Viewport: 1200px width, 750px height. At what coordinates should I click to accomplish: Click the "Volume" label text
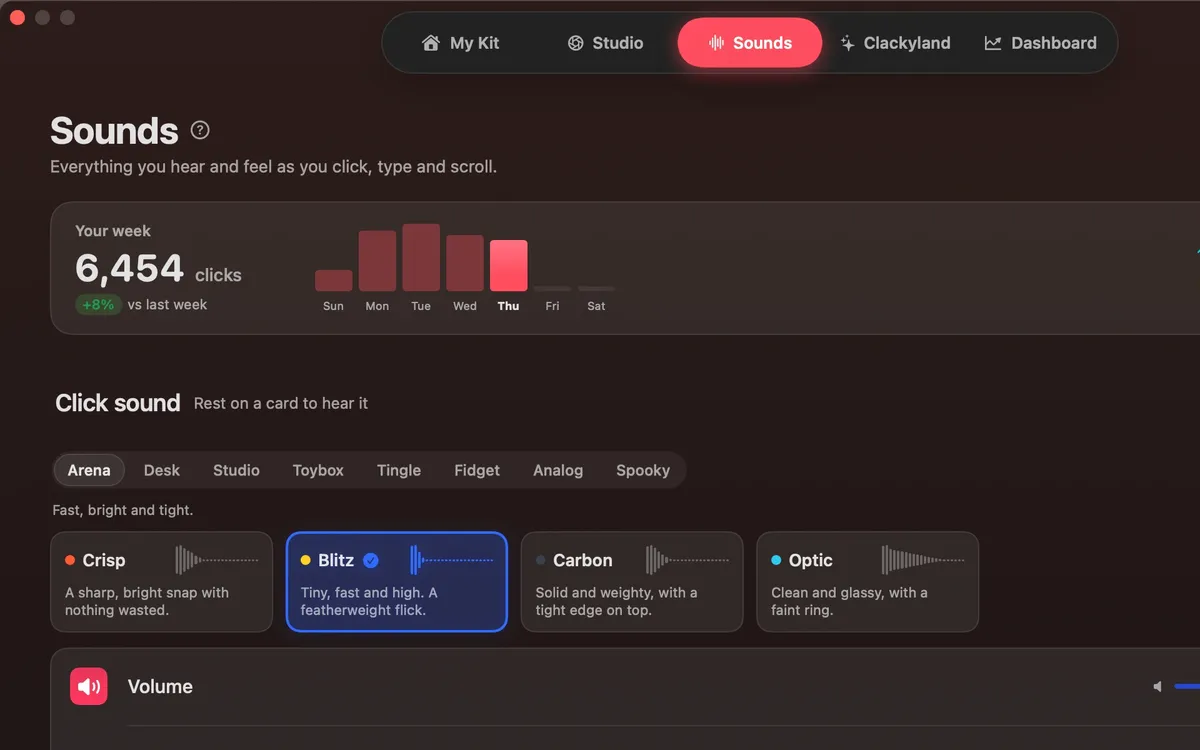coord(160,687)
